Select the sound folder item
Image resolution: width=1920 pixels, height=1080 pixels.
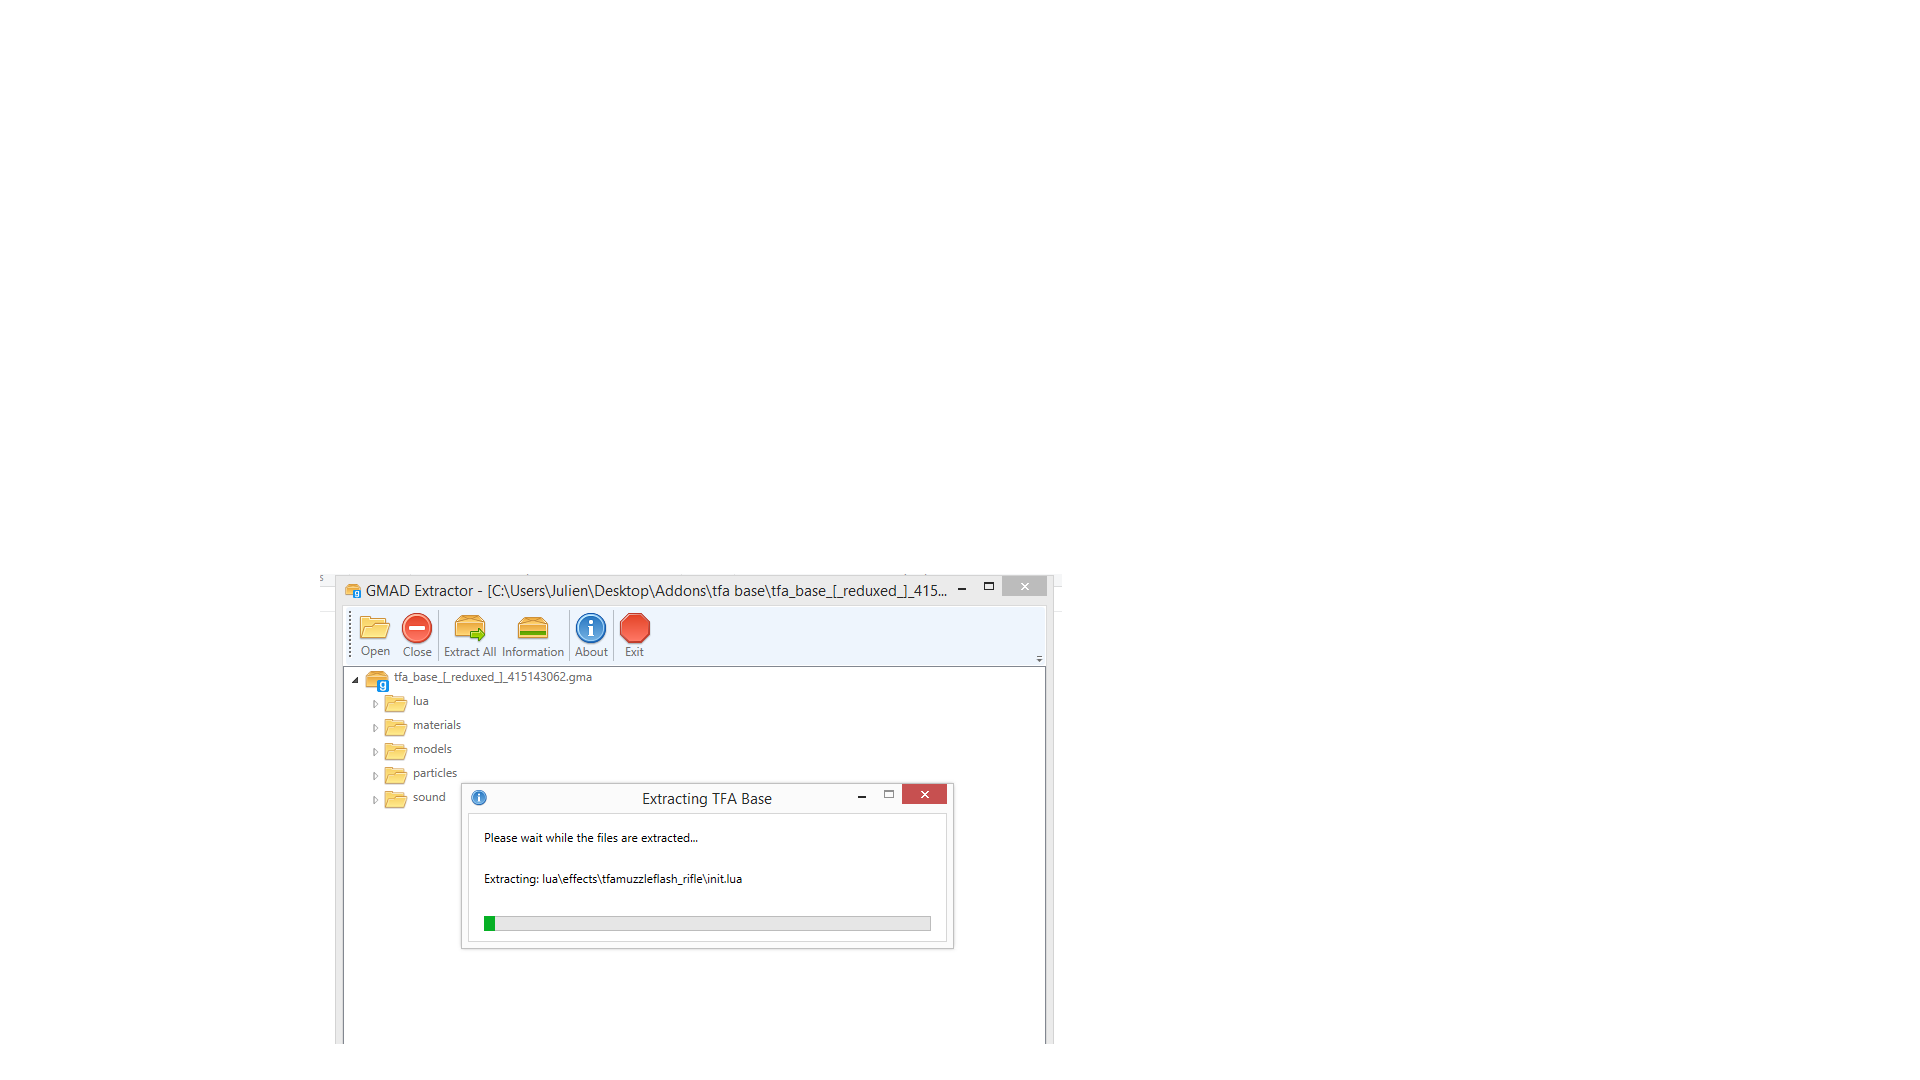[x=427, y=796]
